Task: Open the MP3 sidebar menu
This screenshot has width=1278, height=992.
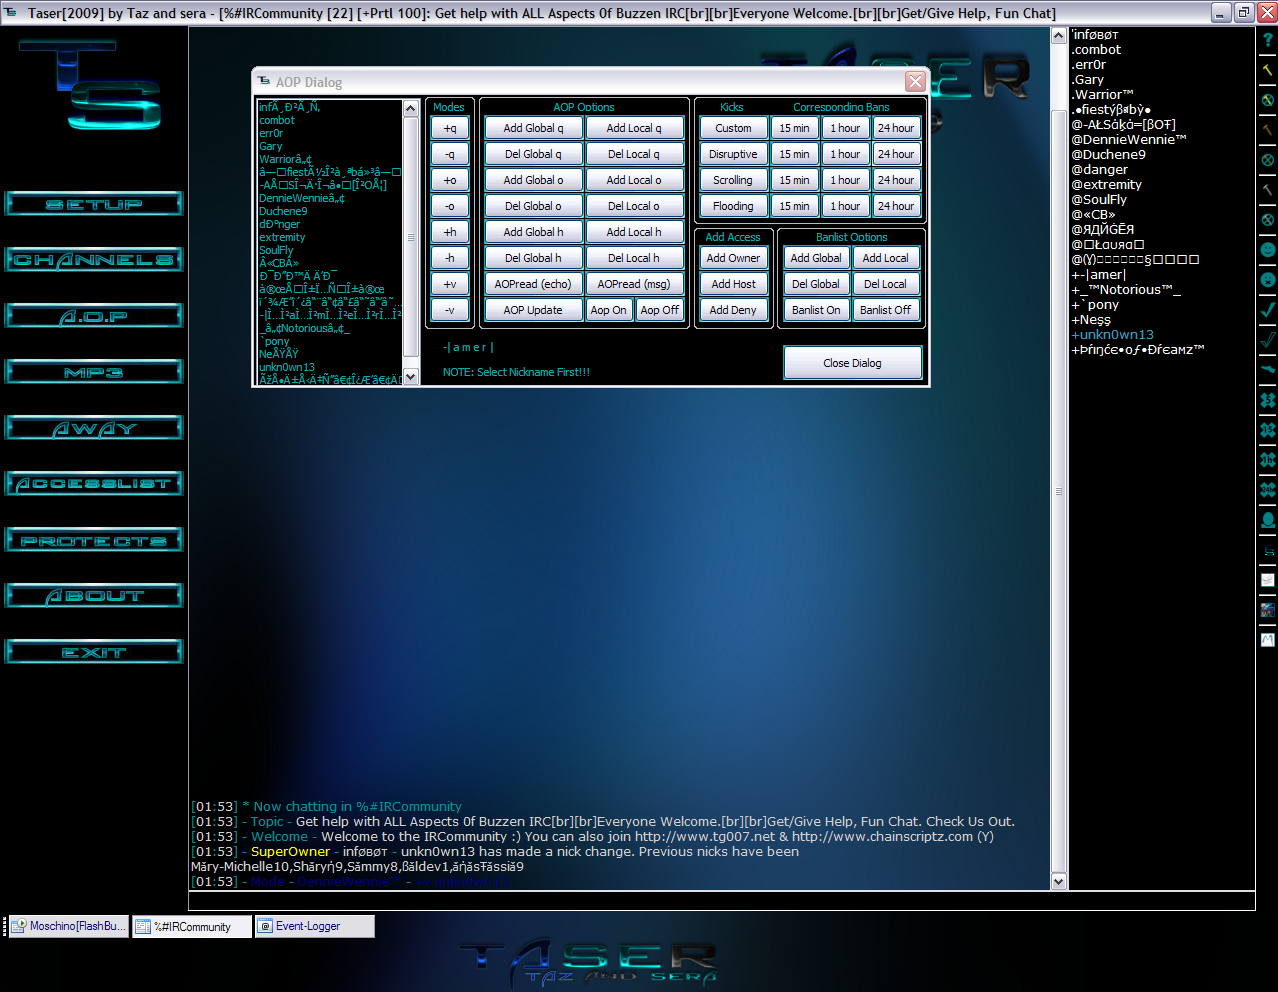Action: [x=94, y=372]
